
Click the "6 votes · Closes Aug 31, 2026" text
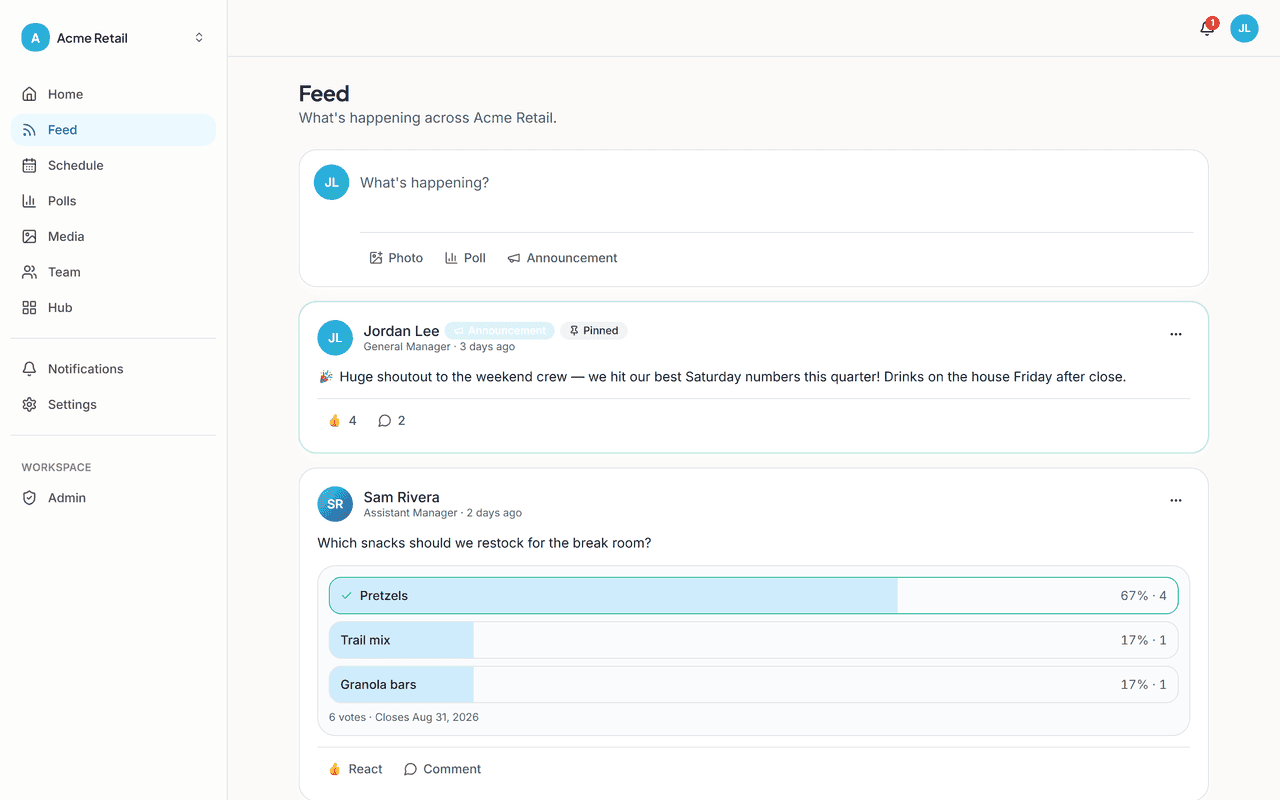[404, 717]
